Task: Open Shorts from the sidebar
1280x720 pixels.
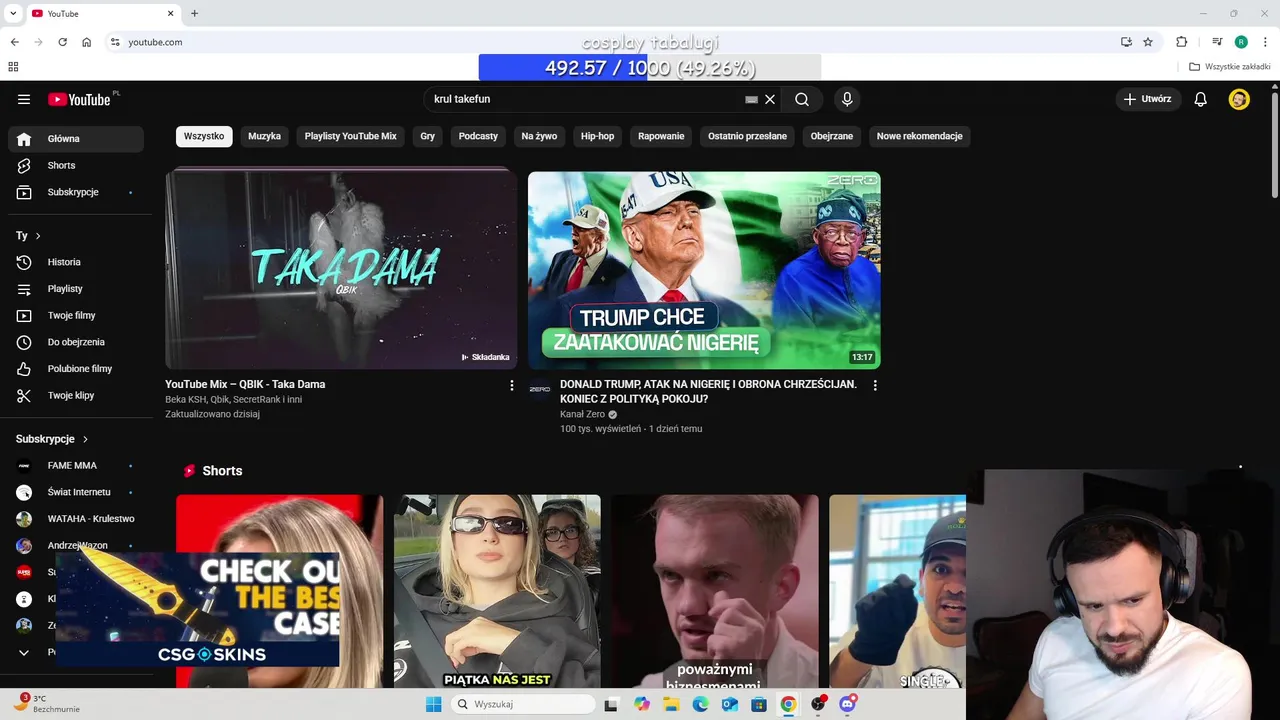Action: pyautogui.click(x=76, y=165)
